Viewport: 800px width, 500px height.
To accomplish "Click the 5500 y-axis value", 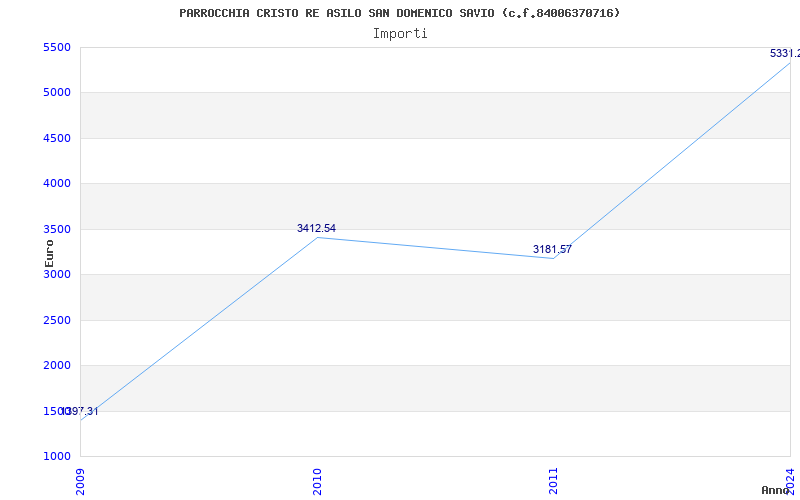I will [x=58, y=47].
